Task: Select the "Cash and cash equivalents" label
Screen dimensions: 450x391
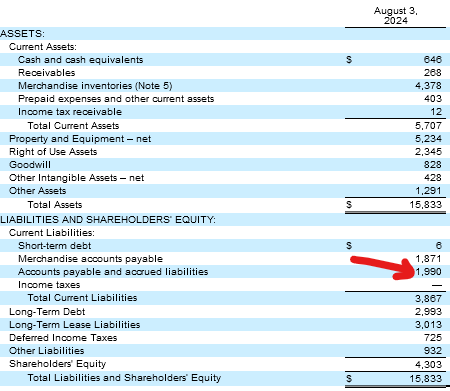Action: pos(80,60)
